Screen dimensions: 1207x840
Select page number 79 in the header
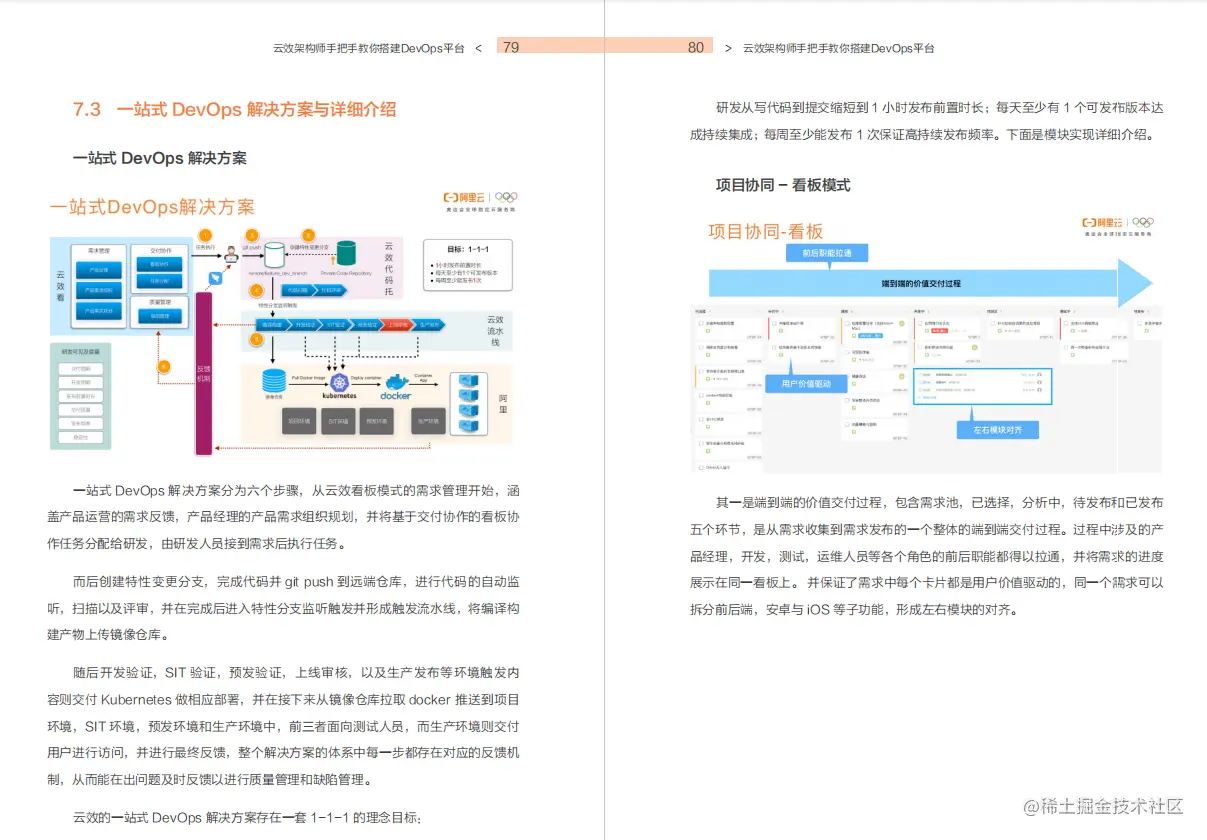(x=510, y=47)
